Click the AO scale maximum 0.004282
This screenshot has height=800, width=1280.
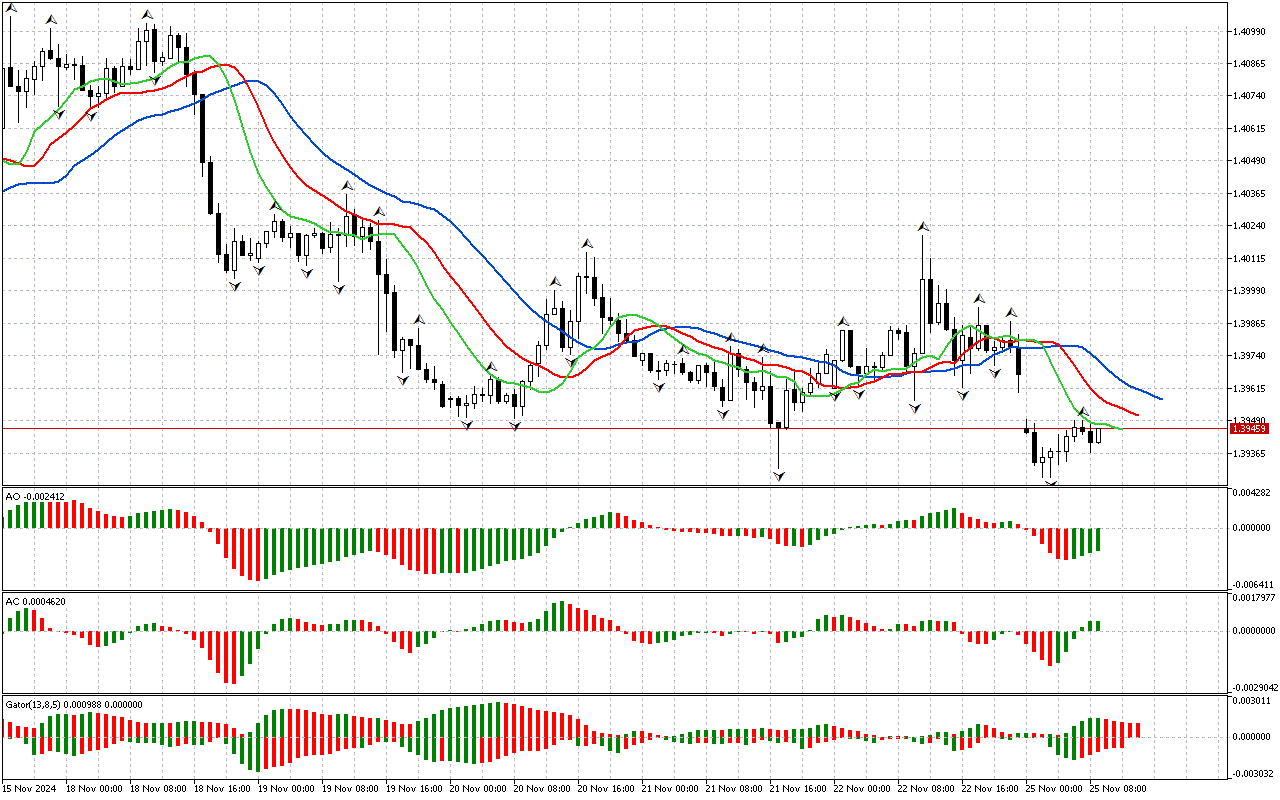click(1253, 494)
